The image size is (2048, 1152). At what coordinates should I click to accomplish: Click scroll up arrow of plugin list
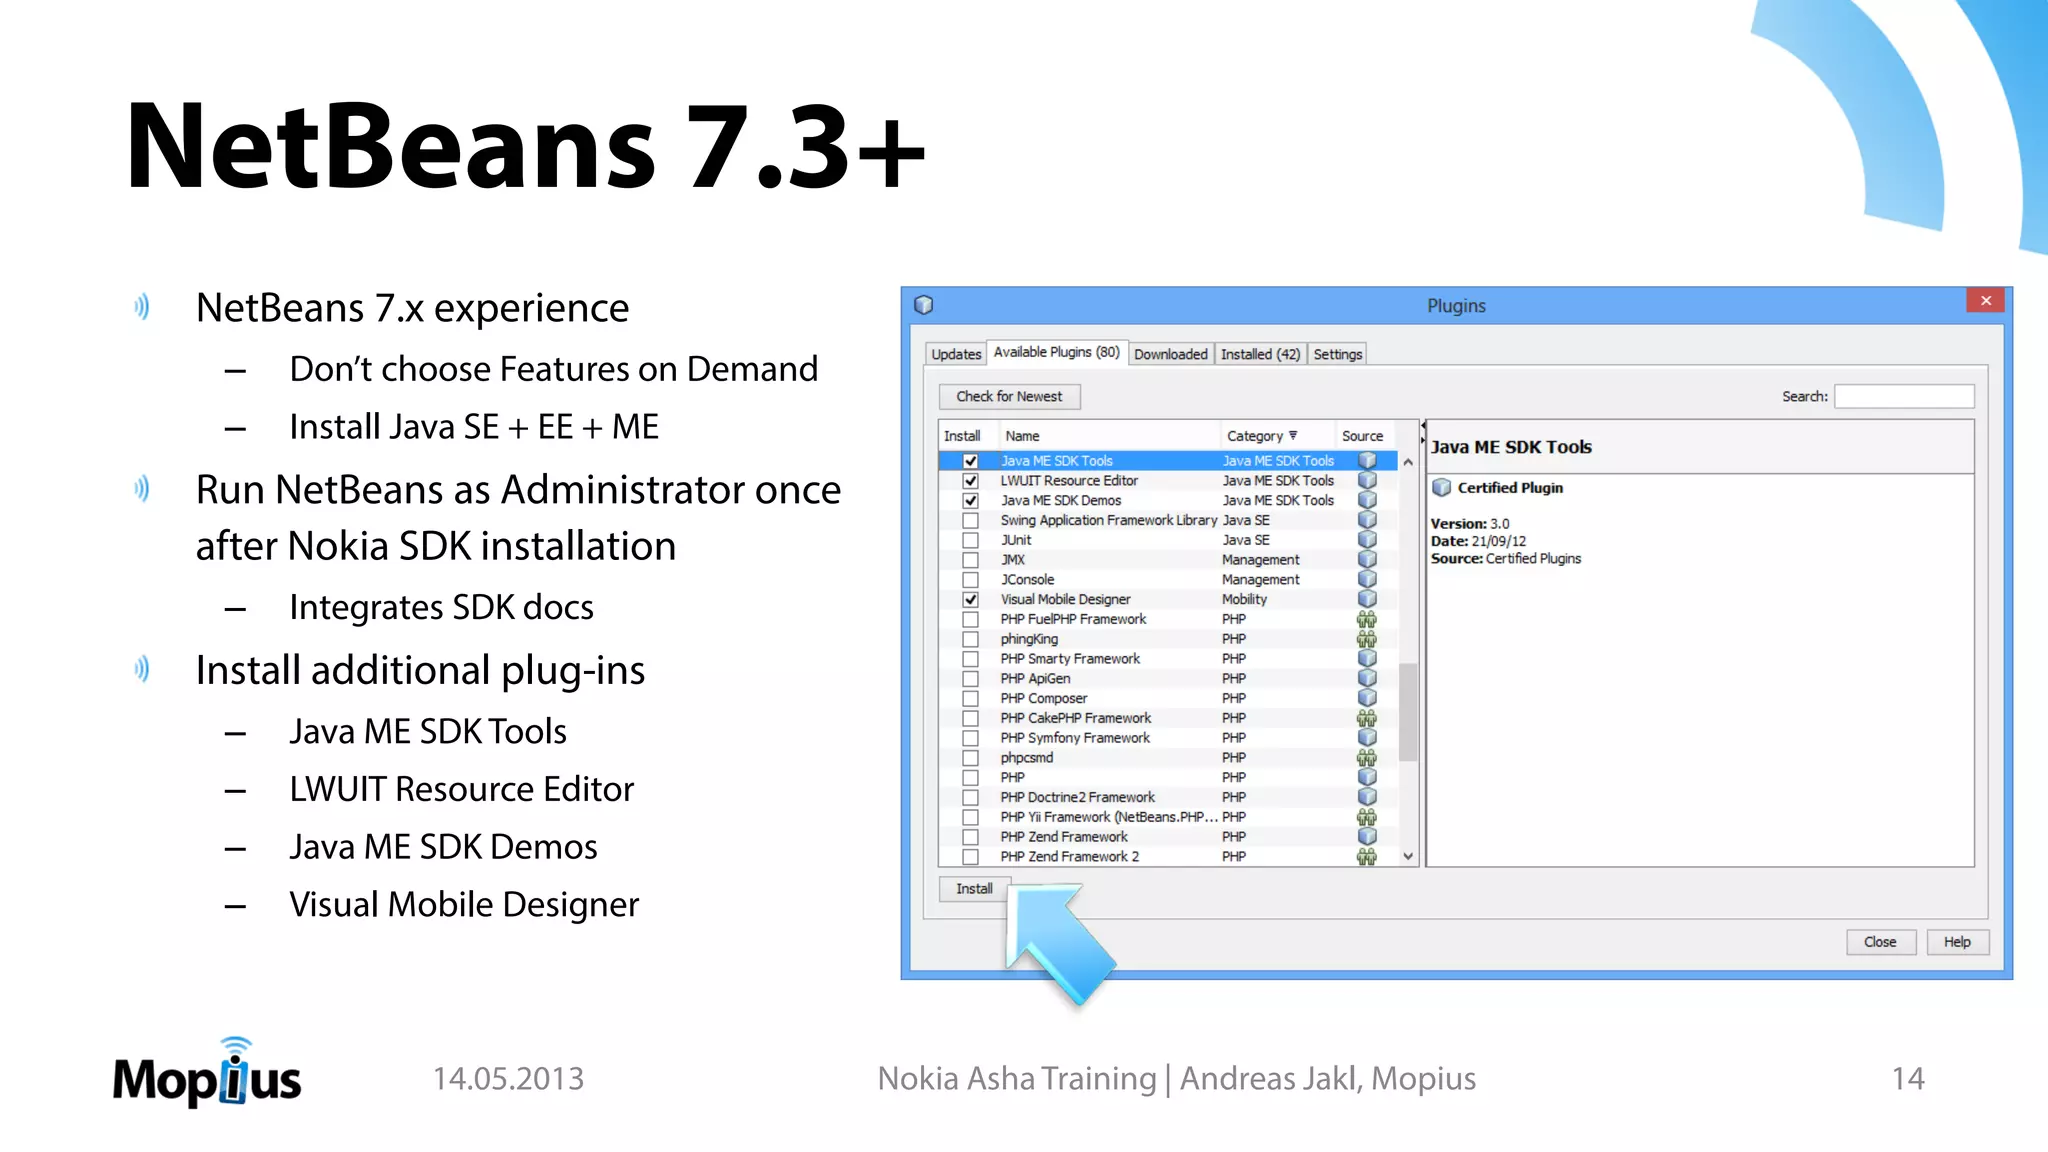pos(1408,462)
